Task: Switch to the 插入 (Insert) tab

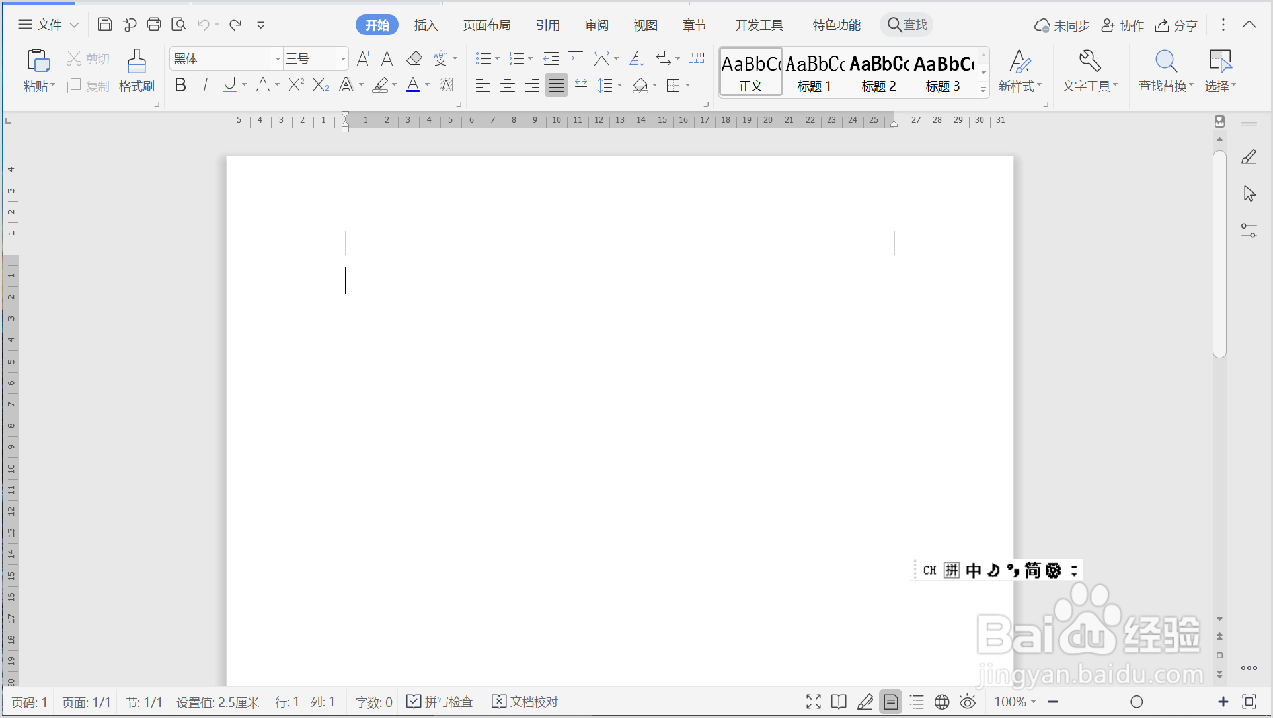Action: coord(426,25)
